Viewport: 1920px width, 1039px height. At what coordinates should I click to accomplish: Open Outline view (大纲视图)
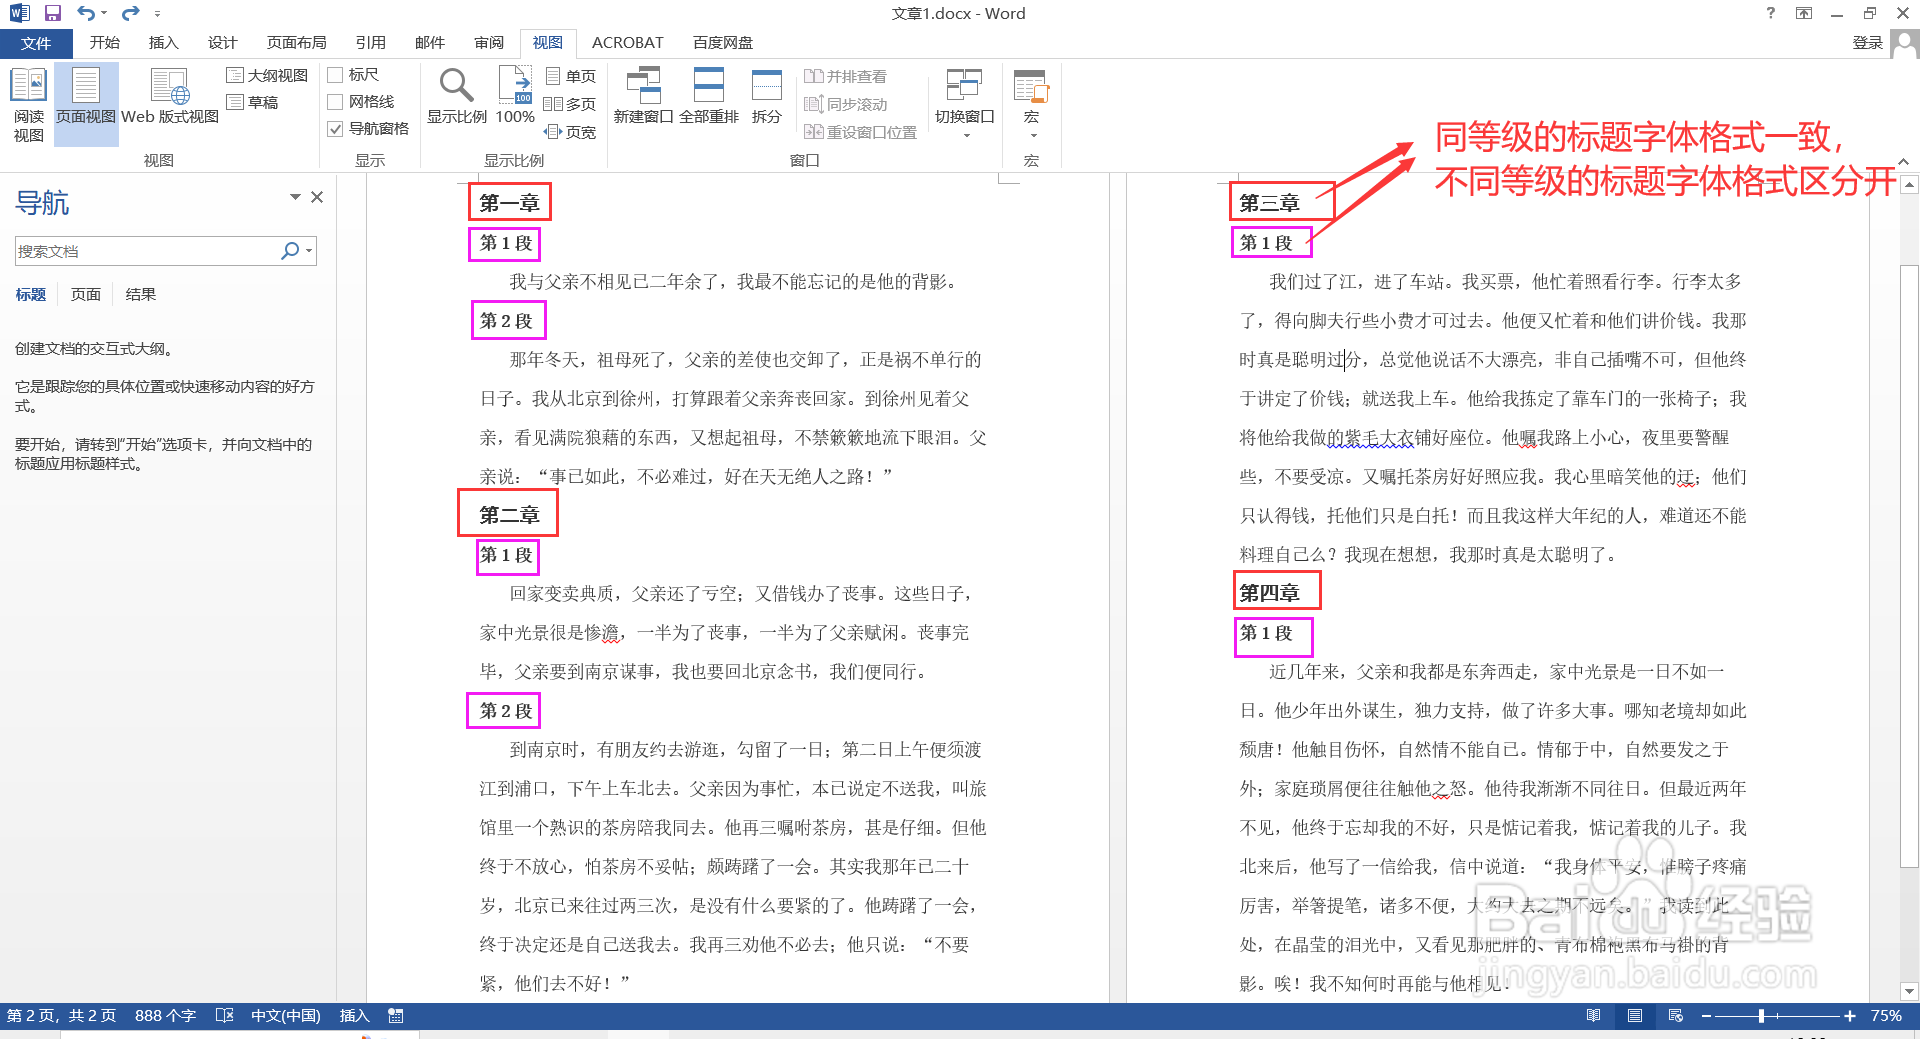click(267, 75)
